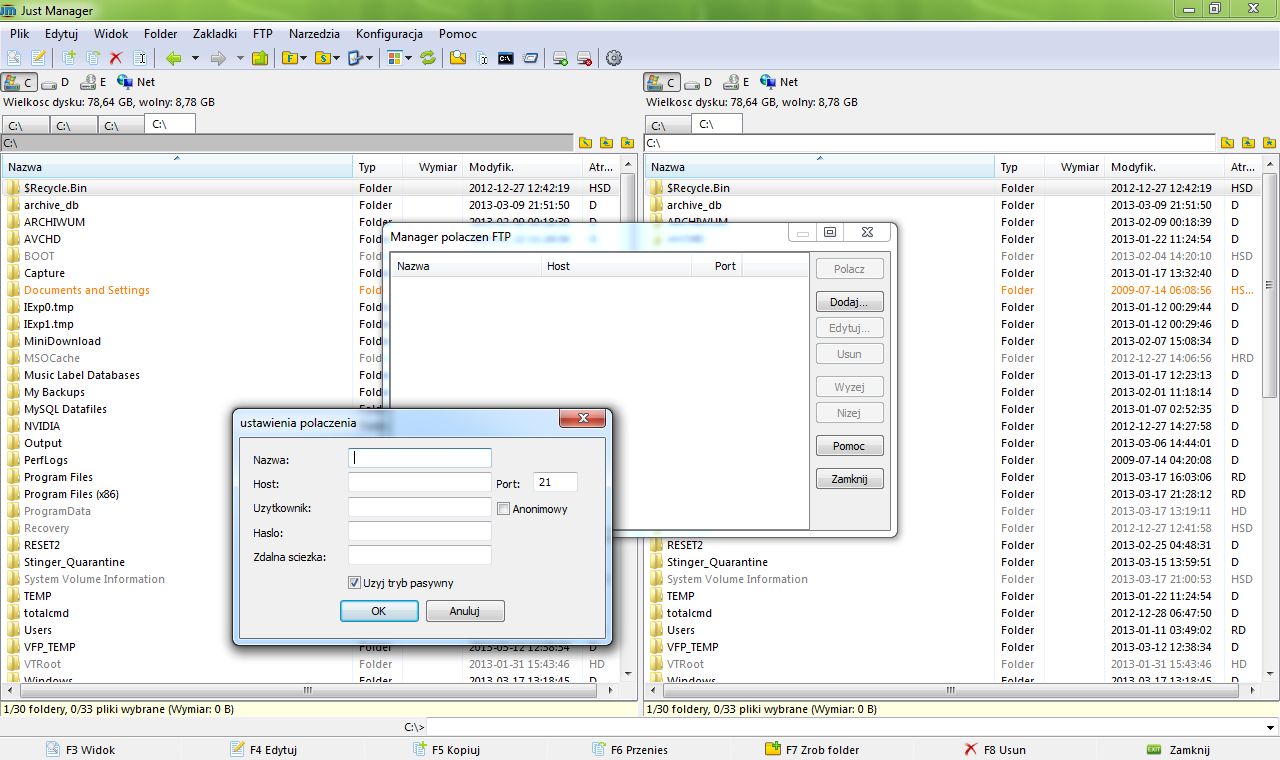1280x760 pixels.
Task: Open the command line history dropdown
Action: pyautogui.click(x=1271, y=727)
